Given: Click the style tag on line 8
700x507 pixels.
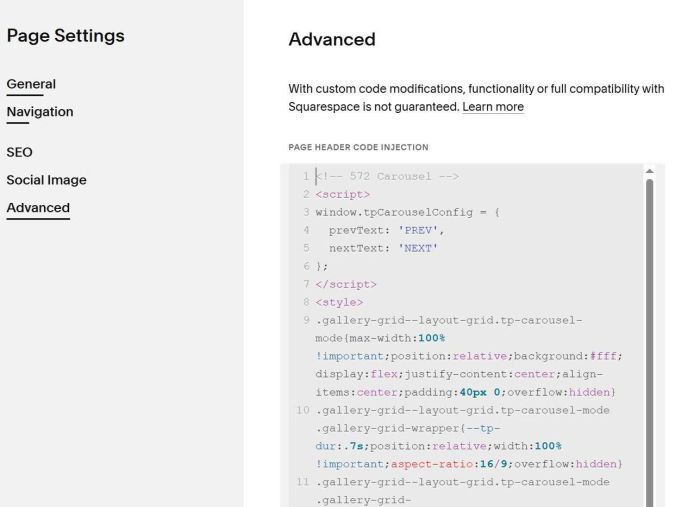Looking at the screenshot, I should (x=339, y=303).
